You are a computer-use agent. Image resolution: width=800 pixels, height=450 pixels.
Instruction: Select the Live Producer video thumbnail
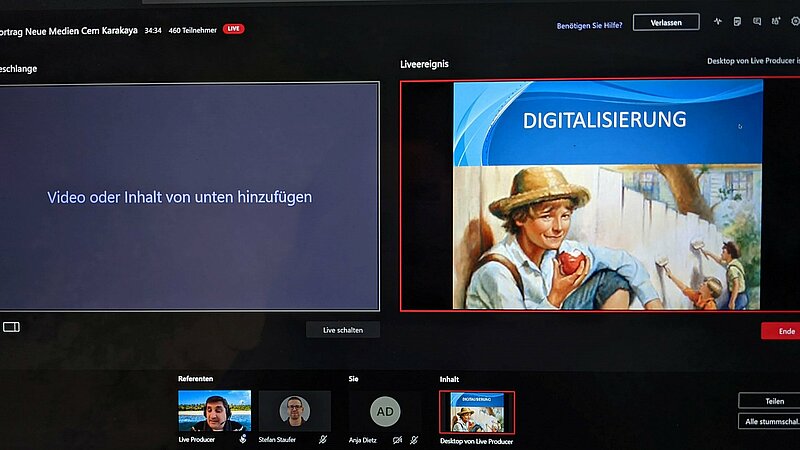[x=214, y=411]
